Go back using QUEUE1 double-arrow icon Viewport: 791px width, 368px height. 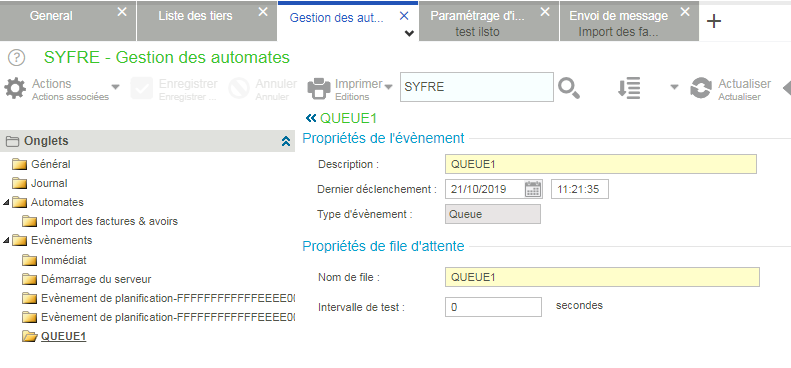[311, 119]
